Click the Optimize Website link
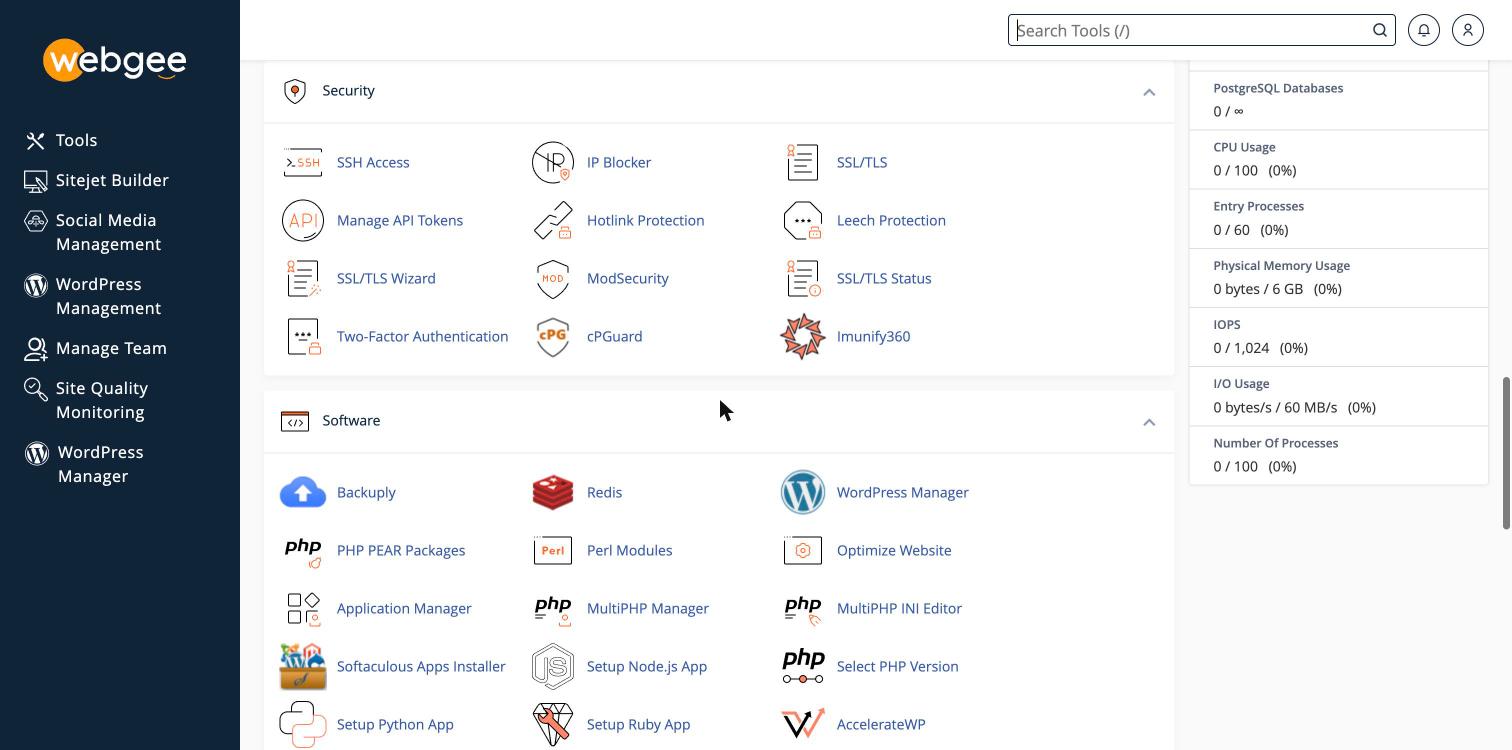 click(894, 550)
